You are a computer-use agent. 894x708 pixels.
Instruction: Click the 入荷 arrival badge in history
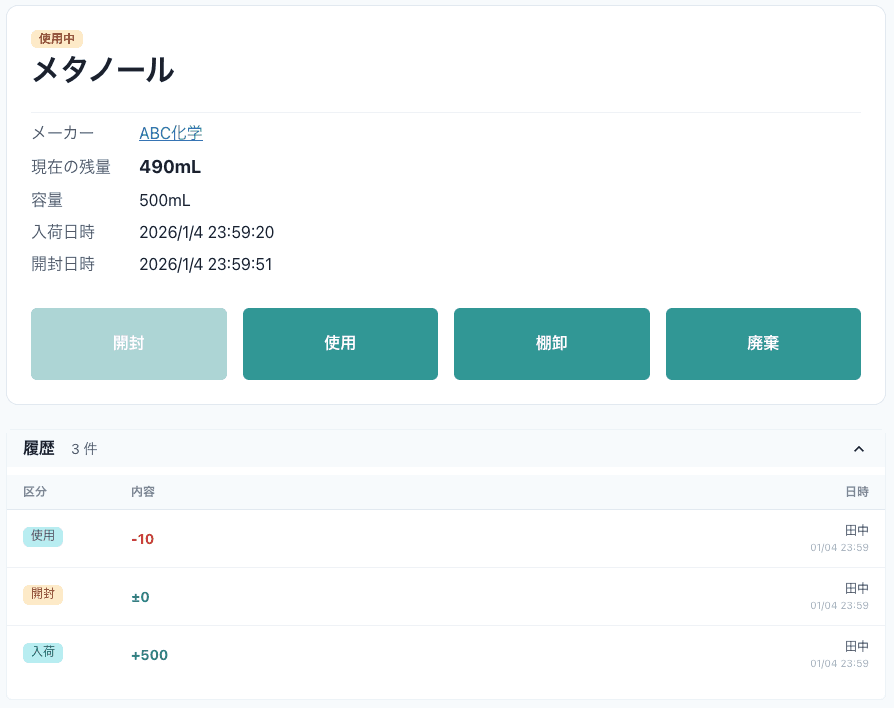(x=43, y=652)
